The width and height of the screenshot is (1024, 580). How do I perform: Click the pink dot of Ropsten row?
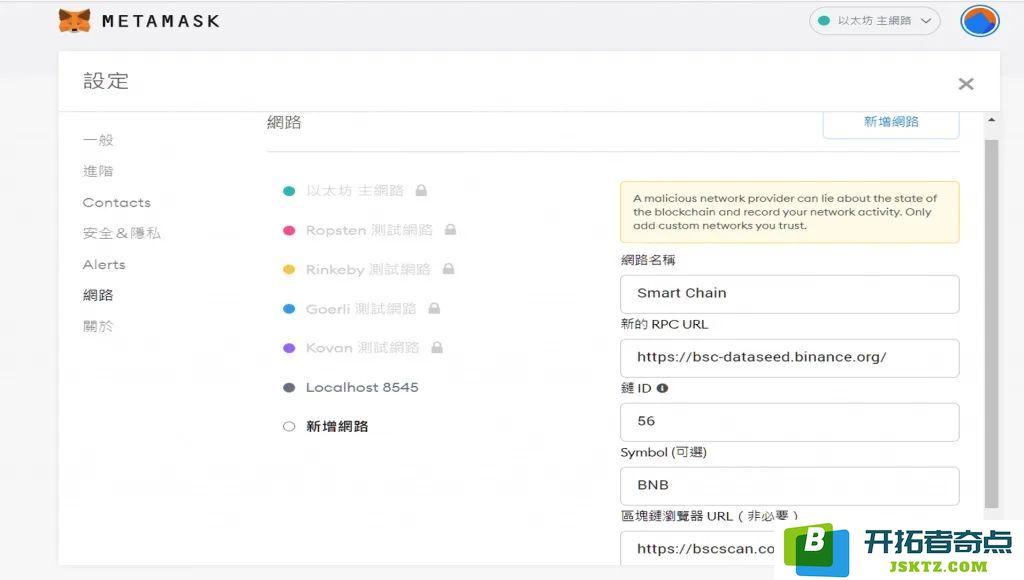[x=289, y=231]
